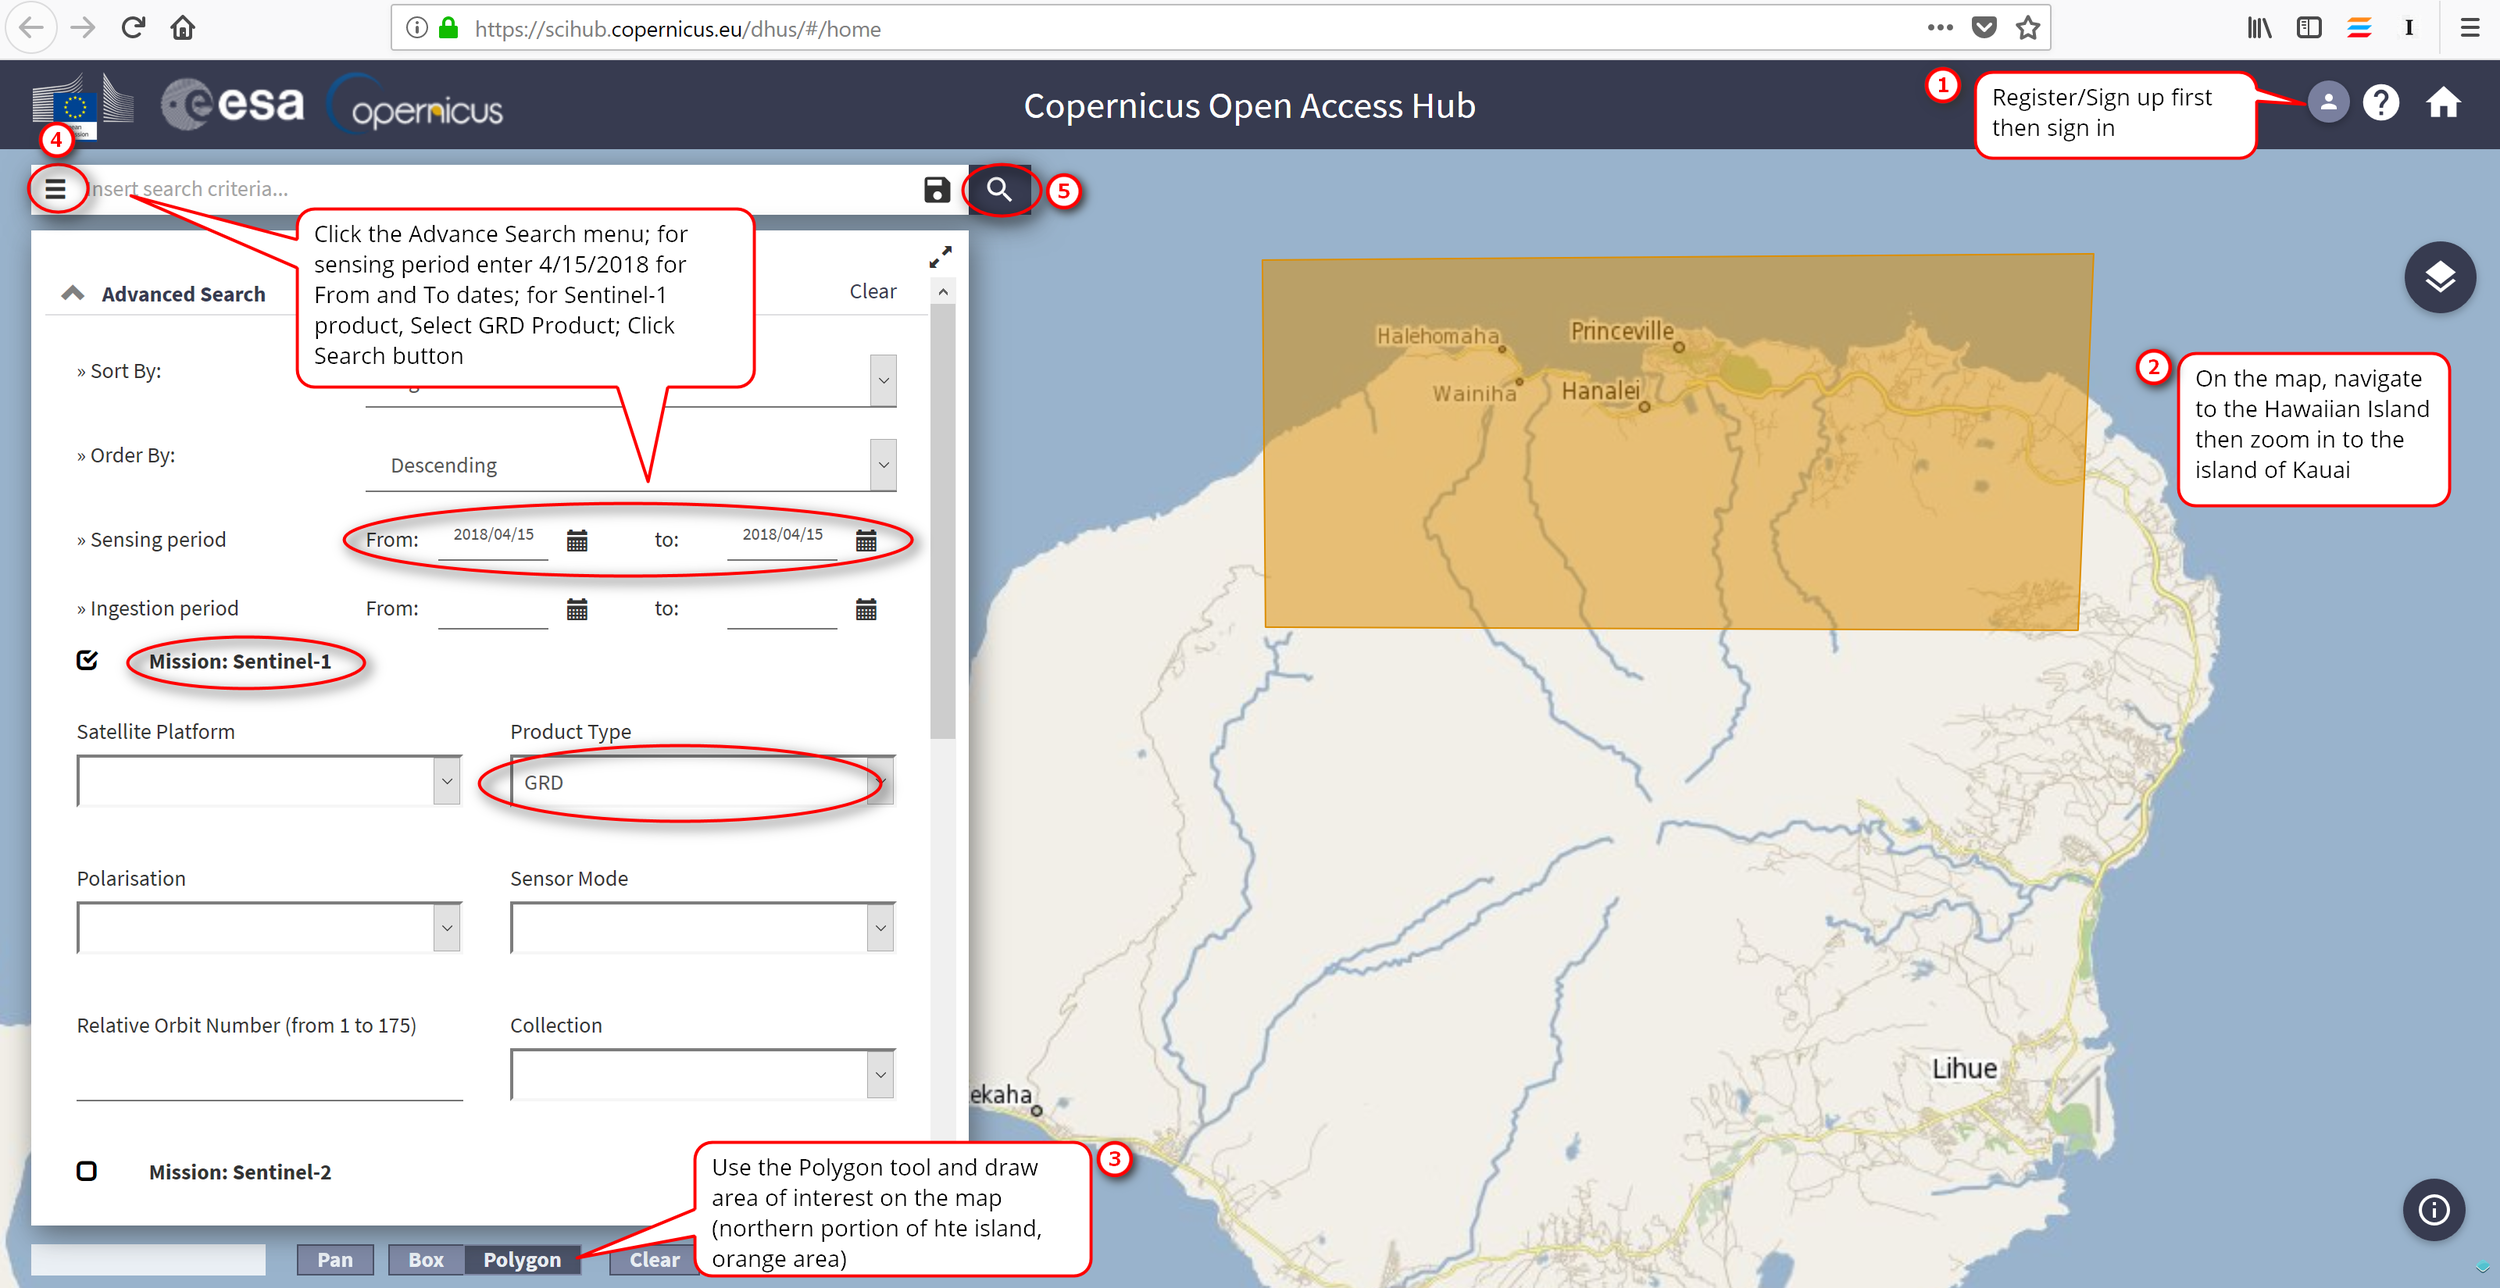Open the Product Type GRD dropdown

703,781
